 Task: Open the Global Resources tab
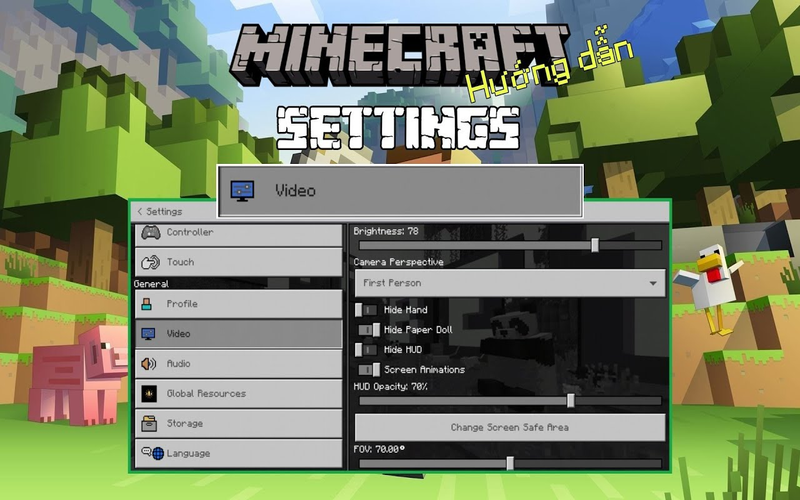coord(238,394)
